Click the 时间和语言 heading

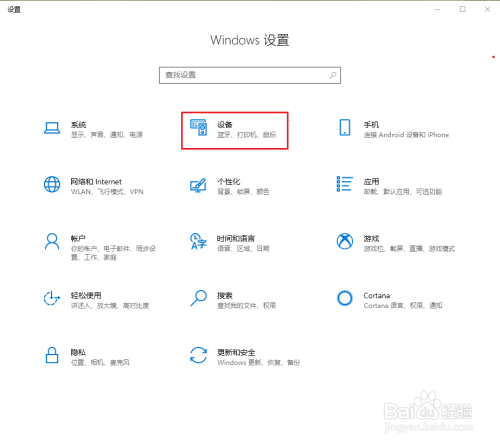236,239
